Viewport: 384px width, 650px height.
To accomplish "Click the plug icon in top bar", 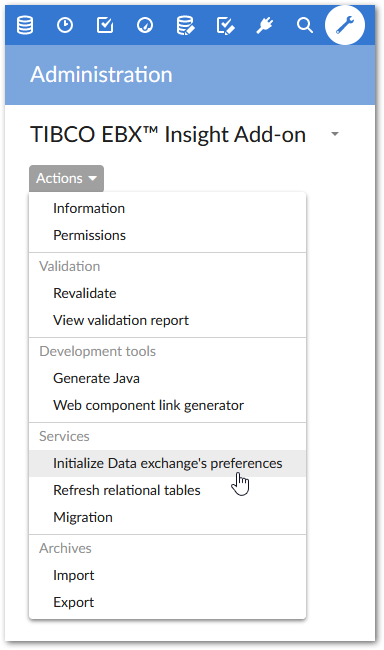I will [x=265, y=25].
